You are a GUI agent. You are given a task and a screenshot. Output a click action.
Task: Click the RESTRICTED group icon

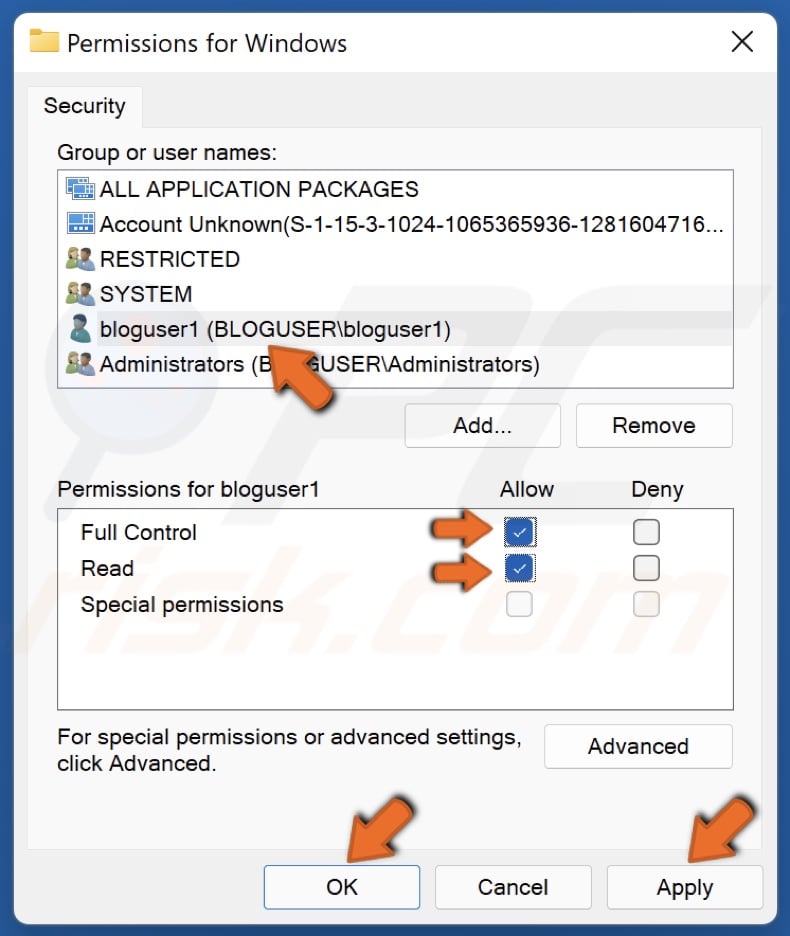(x=78, y=259)
